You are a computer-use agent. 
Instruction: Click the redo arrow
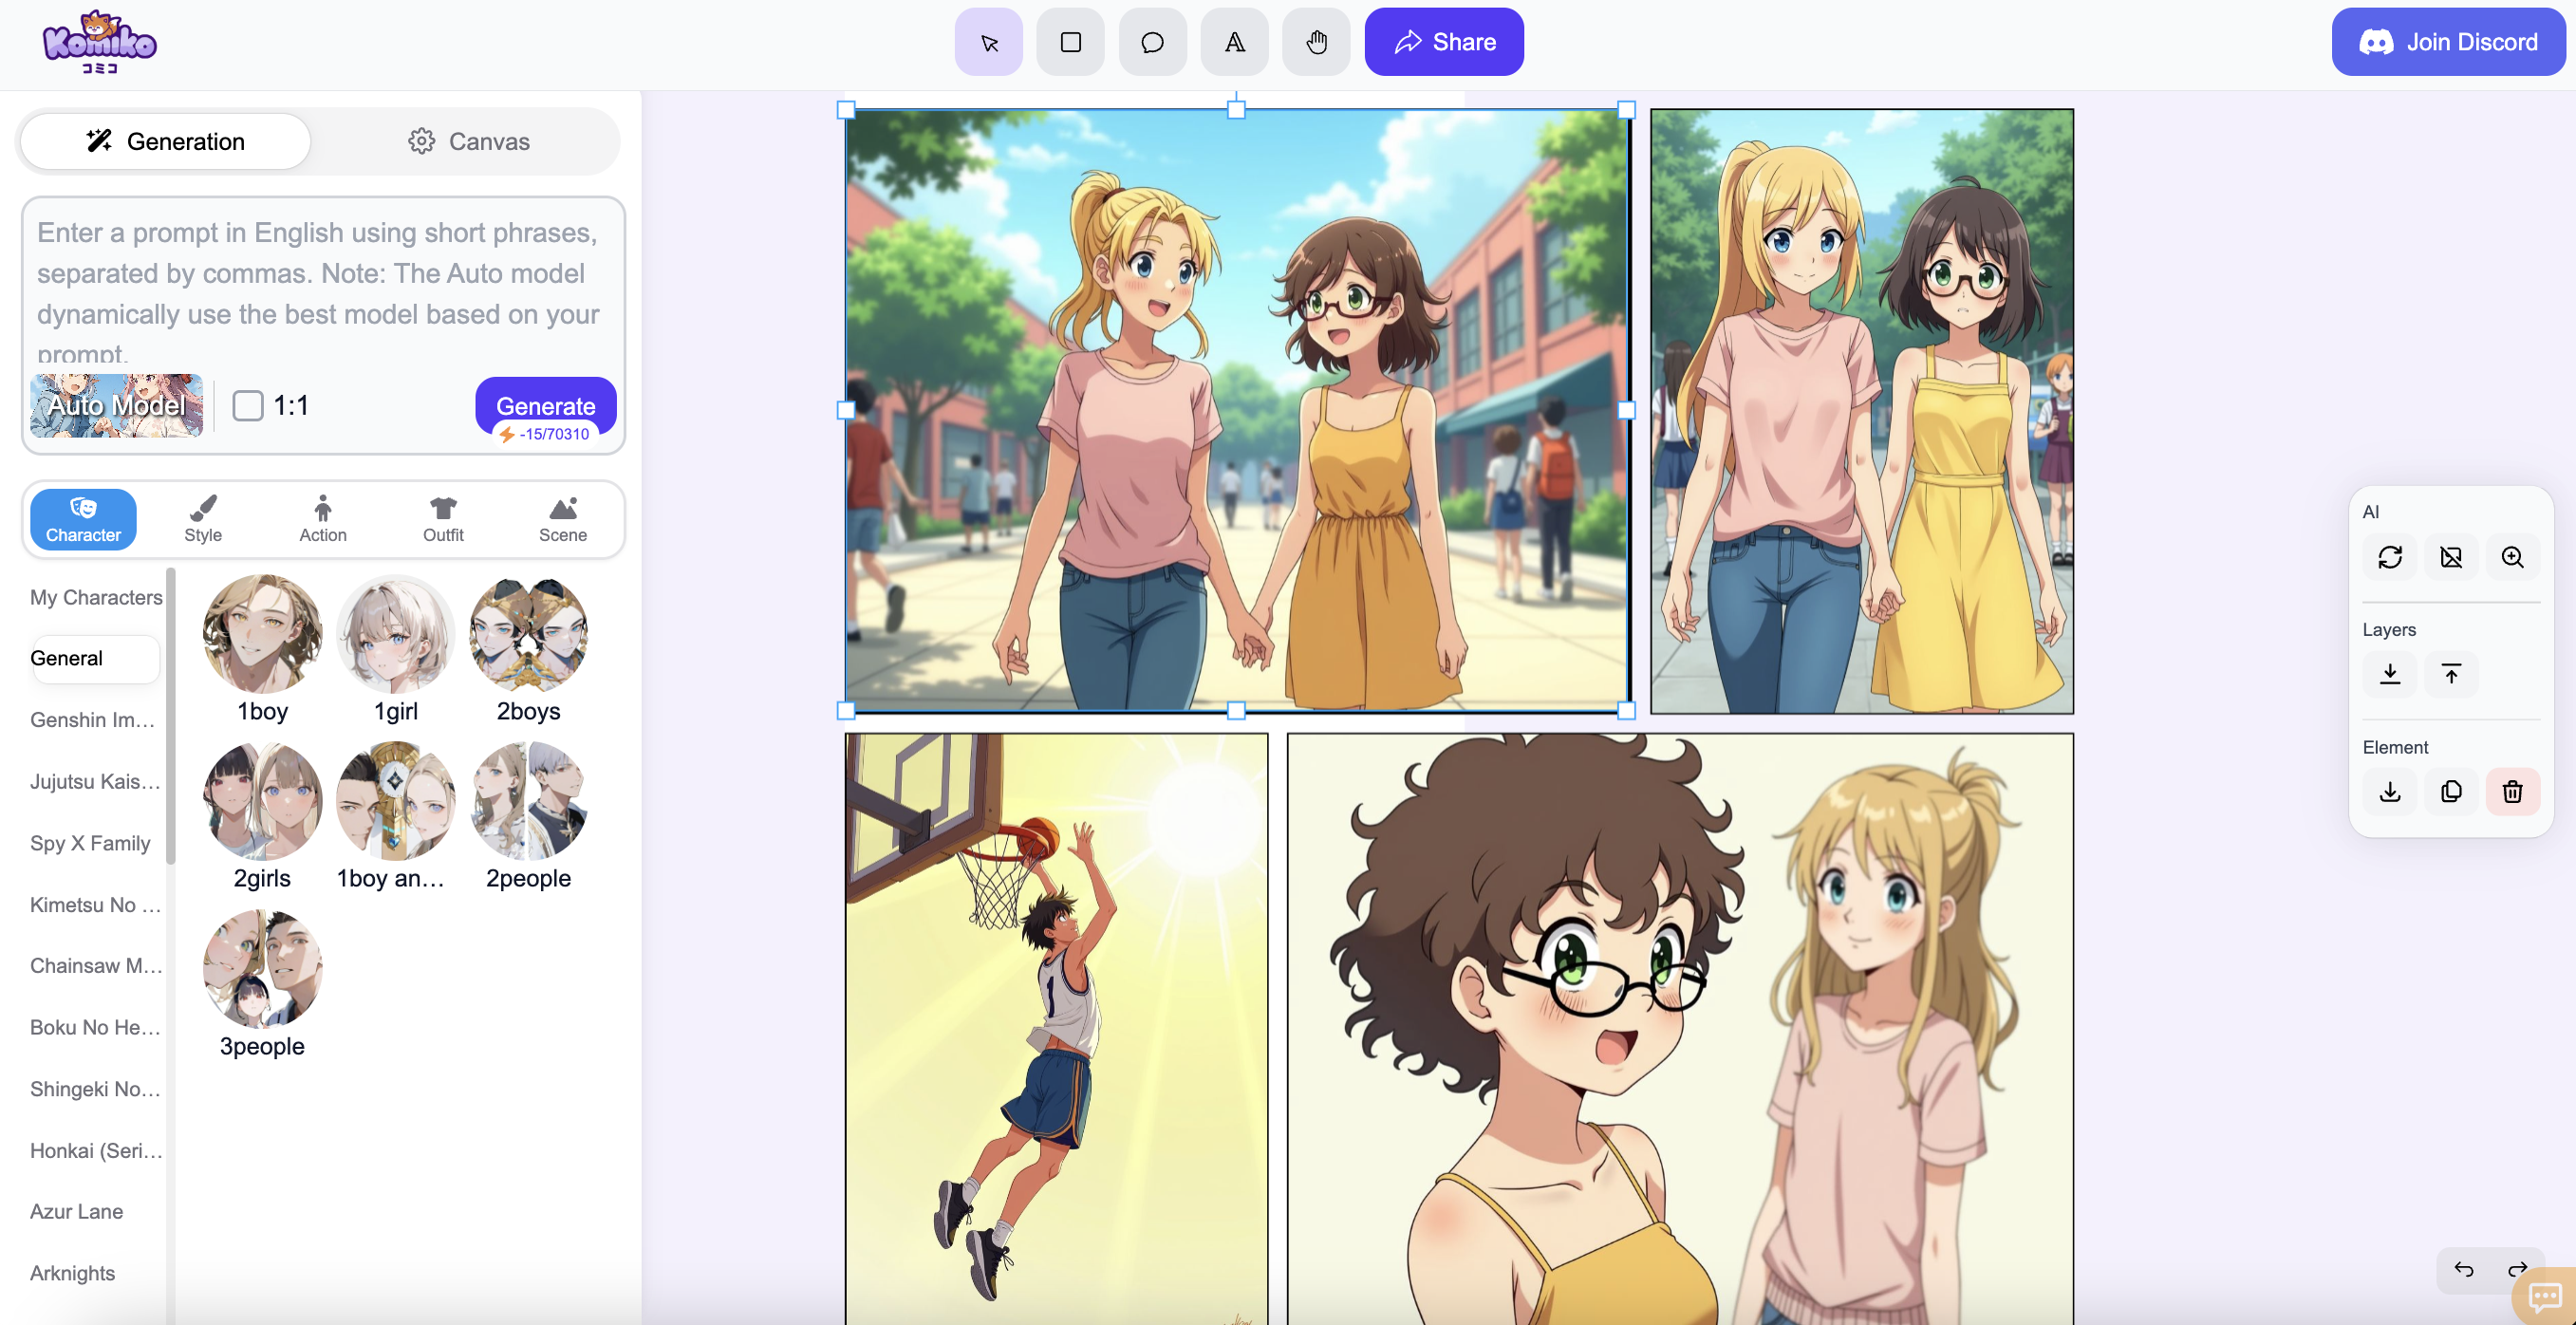pos(2517,1269)
